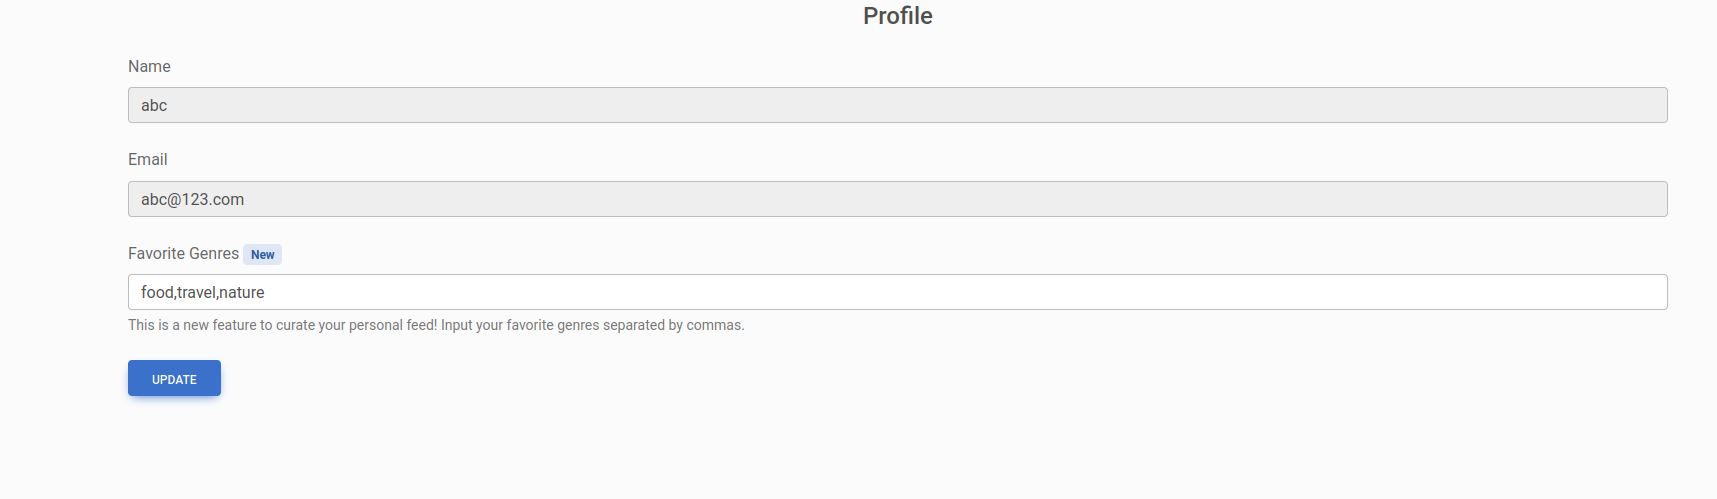Select the disabled Email field
The image size is (1717, 499).
click(x=897, y=199)
